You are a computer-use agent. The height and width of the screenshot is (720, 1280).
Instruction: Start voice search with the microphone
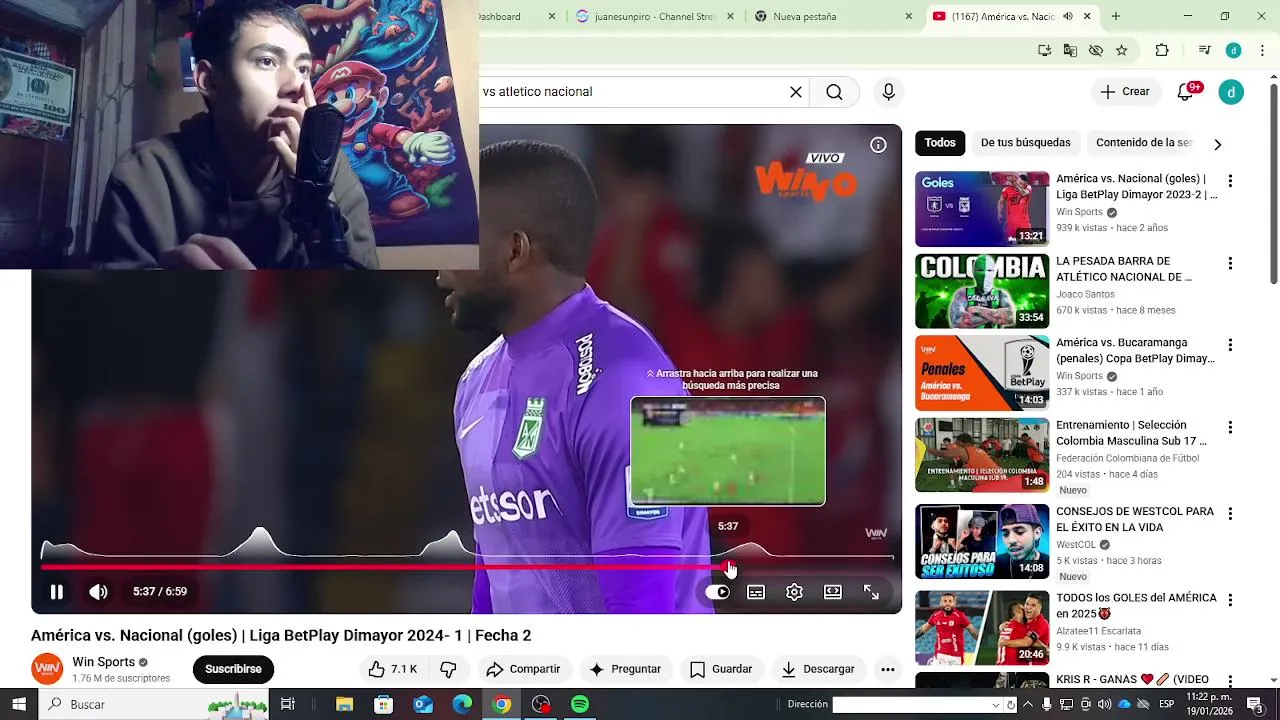point(889,92)
